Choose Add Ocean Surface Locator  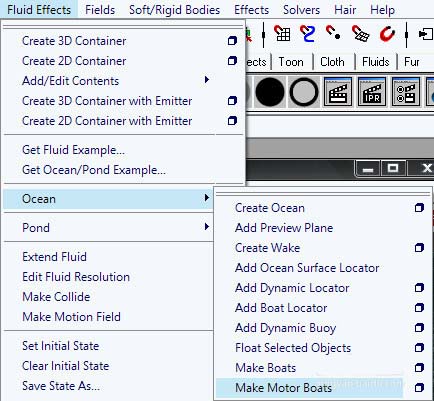pos(307,268)
